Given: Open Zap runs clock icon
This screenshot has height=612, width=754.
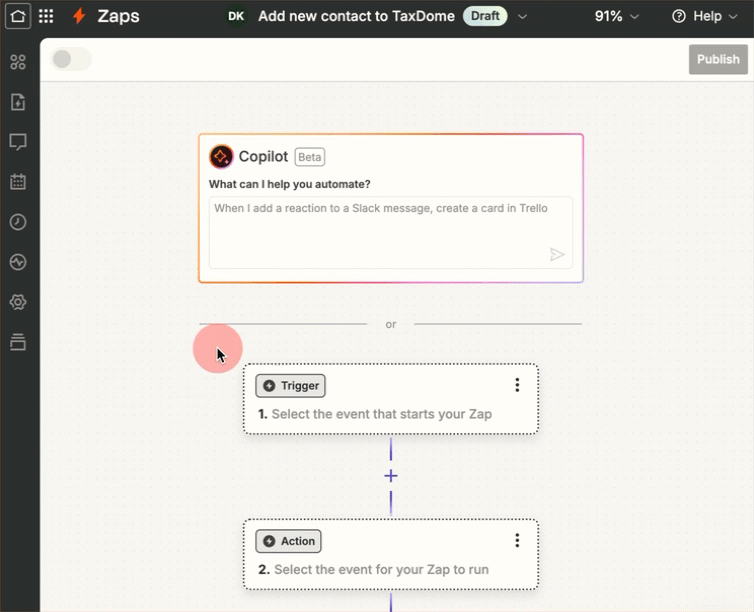Looking at the screenshot, I should [x=17, y=222].
